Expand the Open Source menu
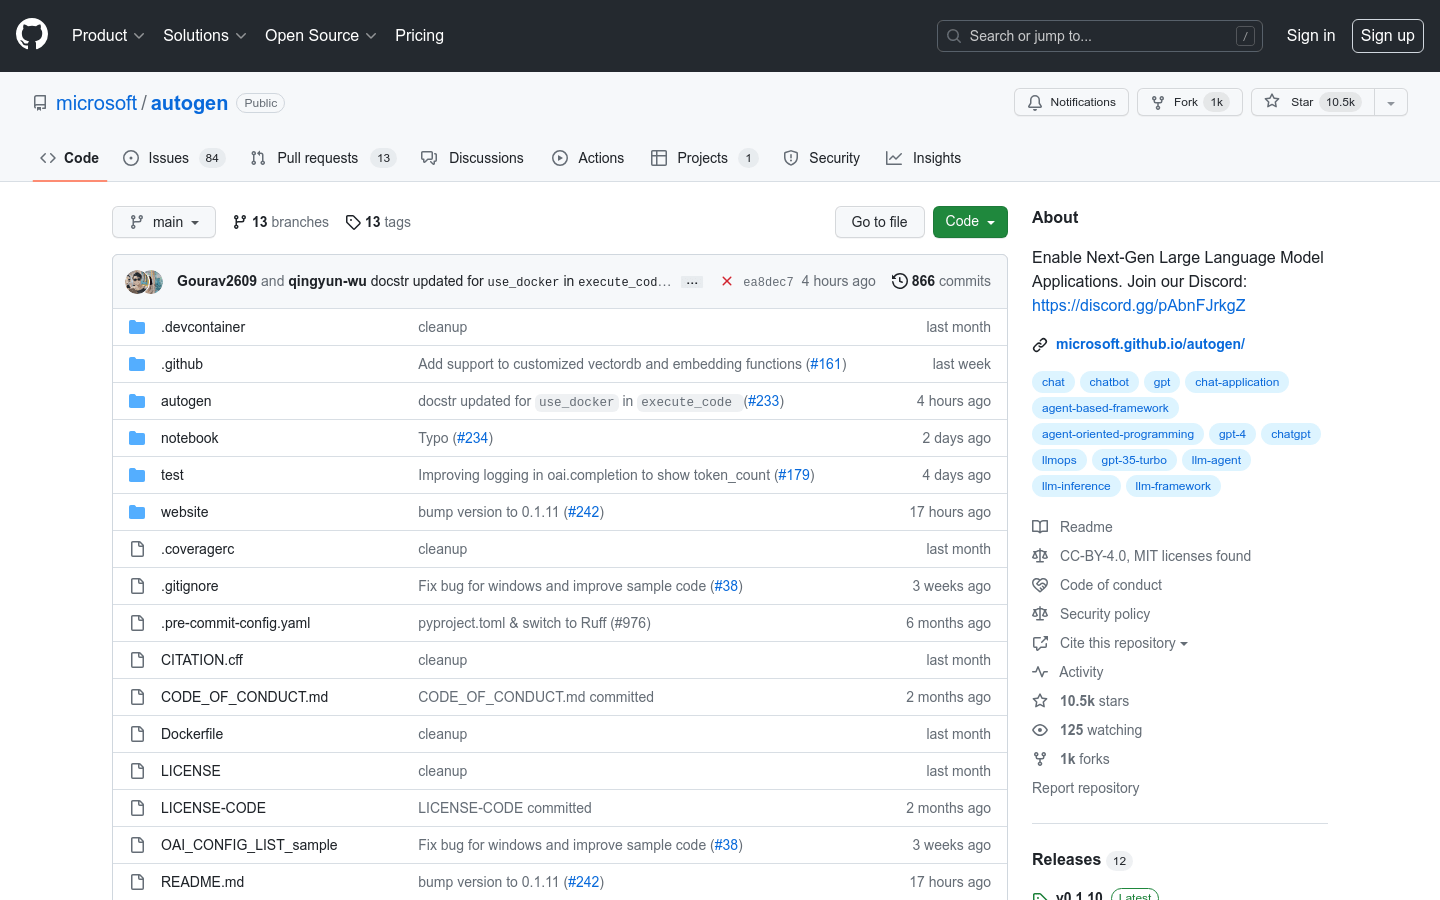This screenshot has height=900, width=1440. tap(321, 35)
